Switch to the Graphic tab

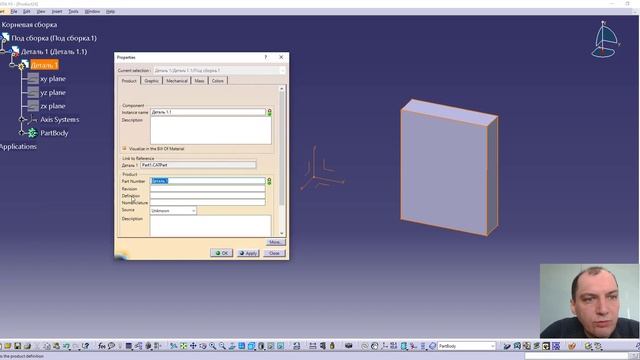coord(151,81)
